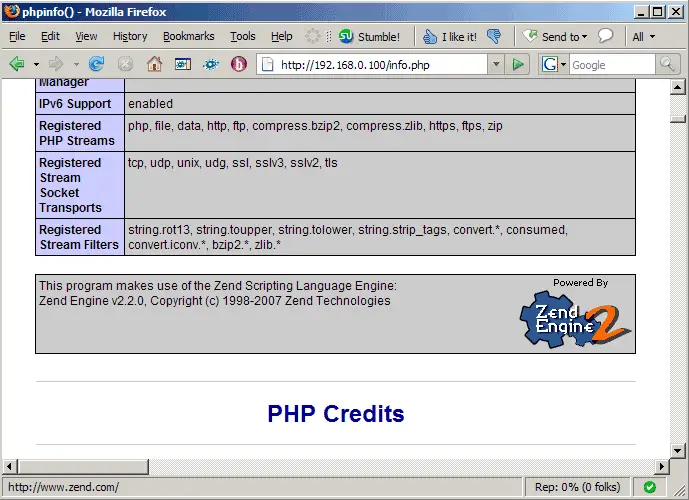Click the php, file, data streams value
689x500 pixels.
(x=315, y=126)
